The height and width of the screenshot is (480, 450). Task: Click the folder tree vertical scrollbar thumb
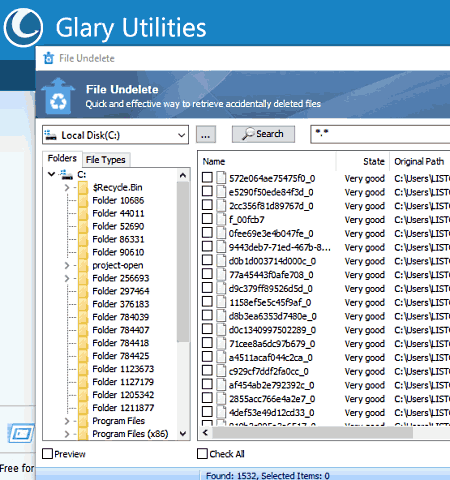pos(183,262)
